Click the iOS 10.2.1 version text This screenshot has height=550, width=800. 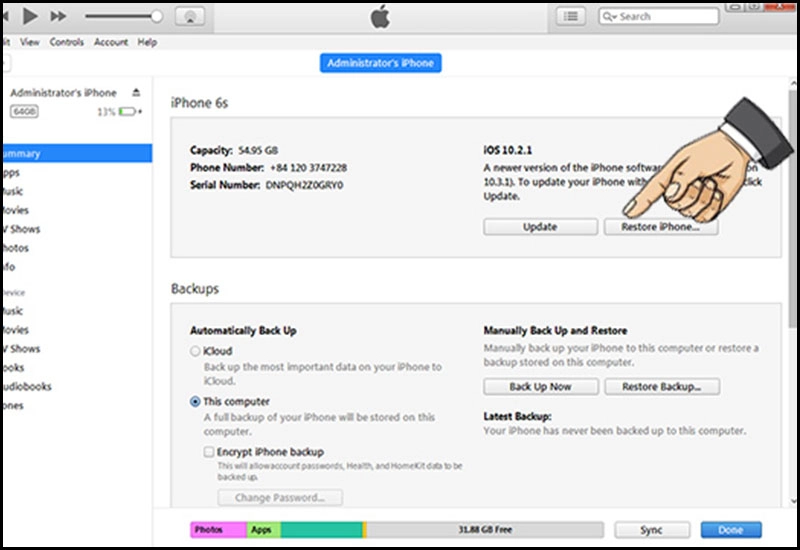[508, 151]
